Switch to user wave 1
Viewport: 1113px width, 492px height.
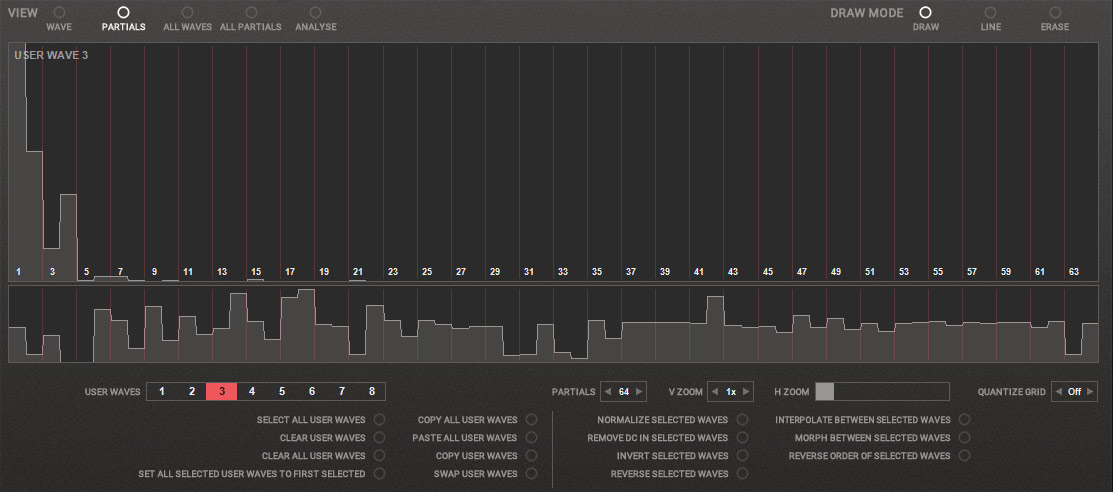[162, 392]
